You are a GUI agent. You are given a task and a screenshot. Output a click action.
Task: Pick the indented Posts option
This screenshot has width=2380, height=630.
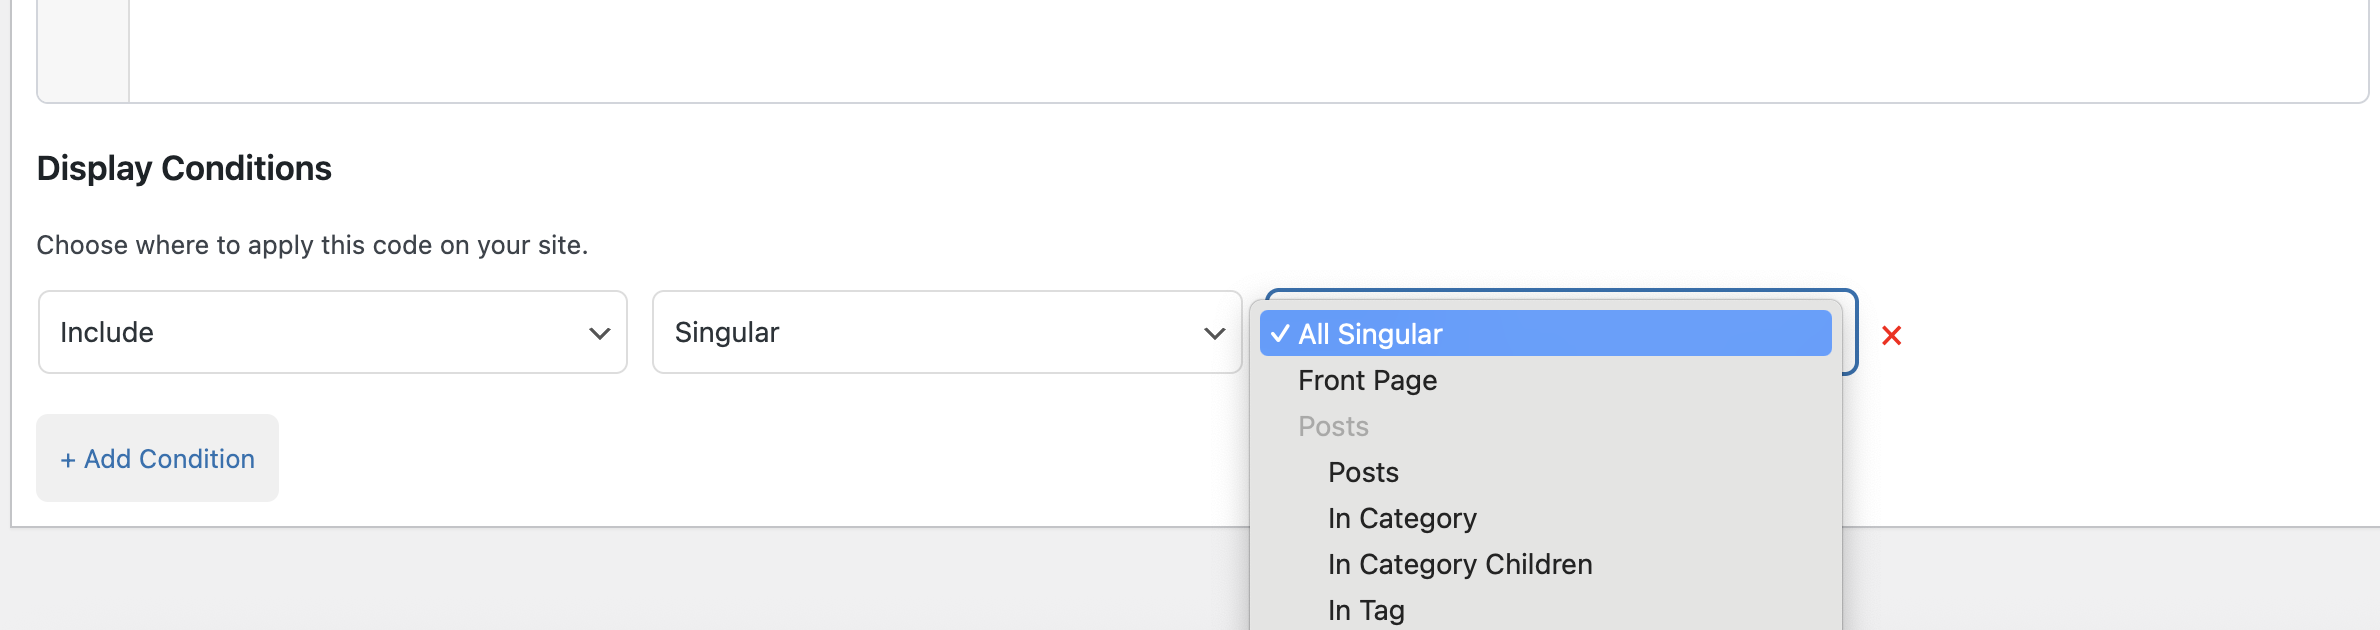pos(1363,473)
